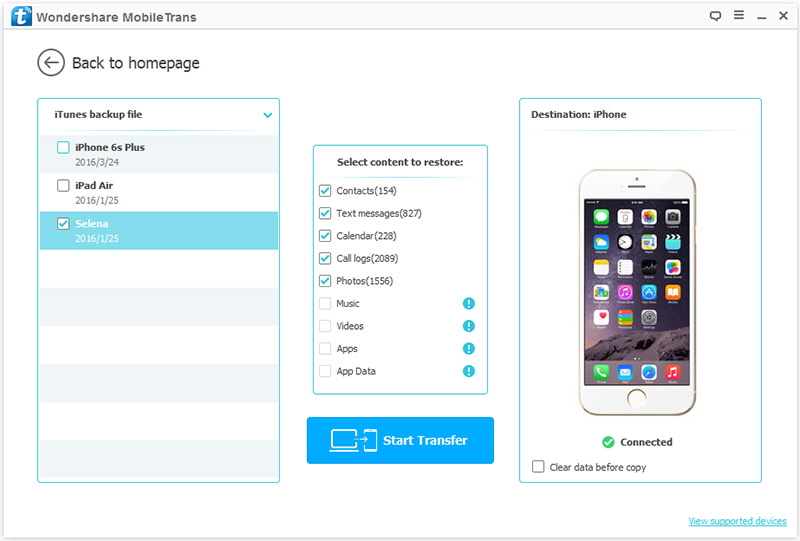The height and width of the screenshot is (541, 800).
Task: Tick the Videos checkbox
Action: tap(325, 326)
